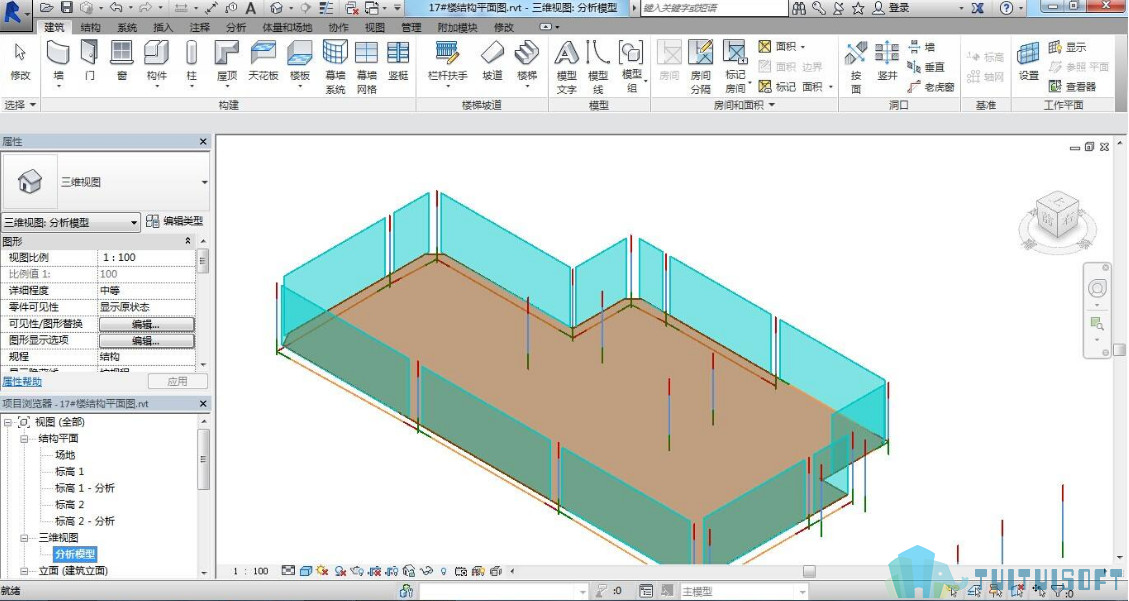Click the drawing area horizontal scrollbar thumb

click(x=809, y=571)
